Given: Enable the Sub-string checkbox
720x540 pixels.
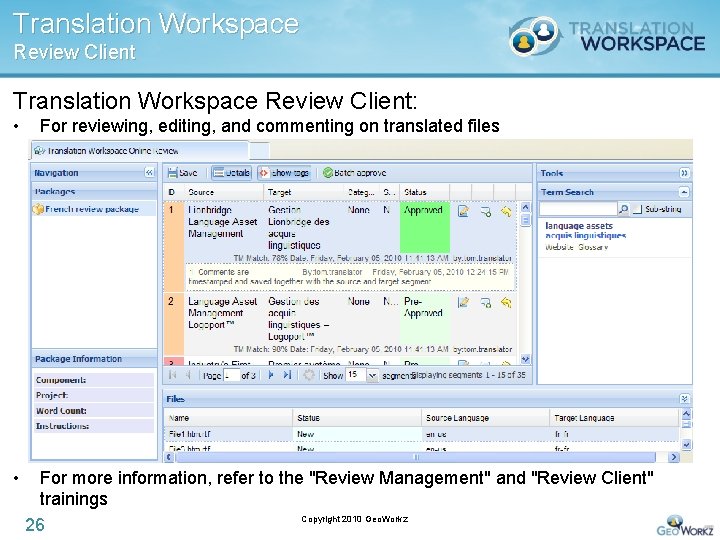Looking at the screenshot, I should point(637,209).
